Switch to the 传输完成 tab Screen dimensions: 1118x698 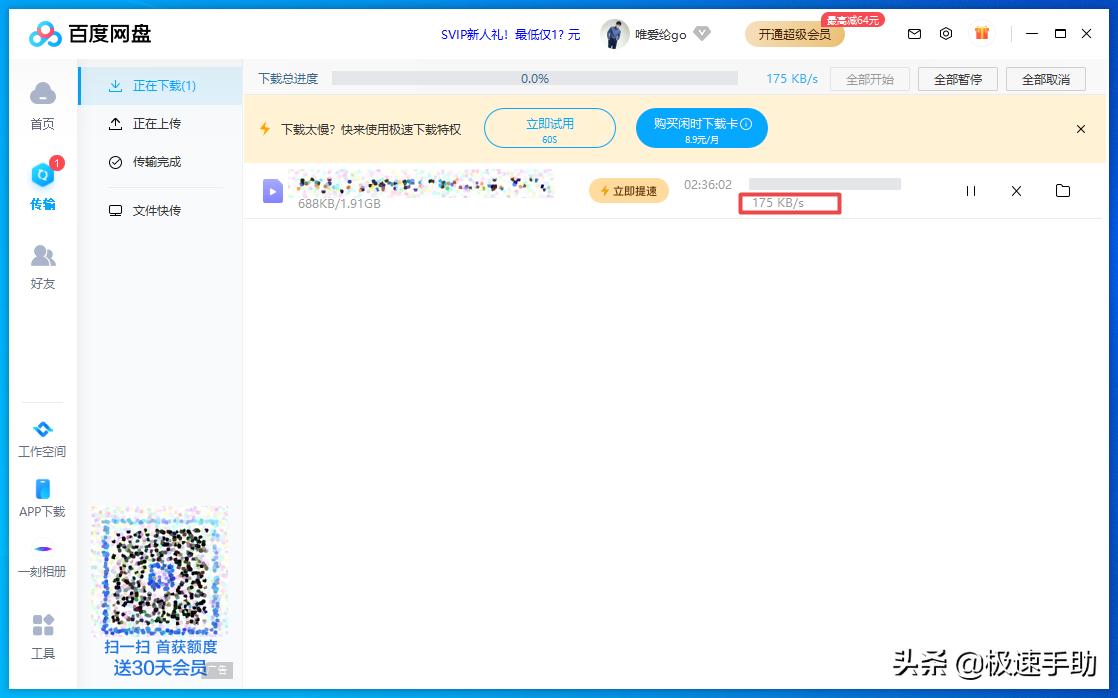pos(160,161)
